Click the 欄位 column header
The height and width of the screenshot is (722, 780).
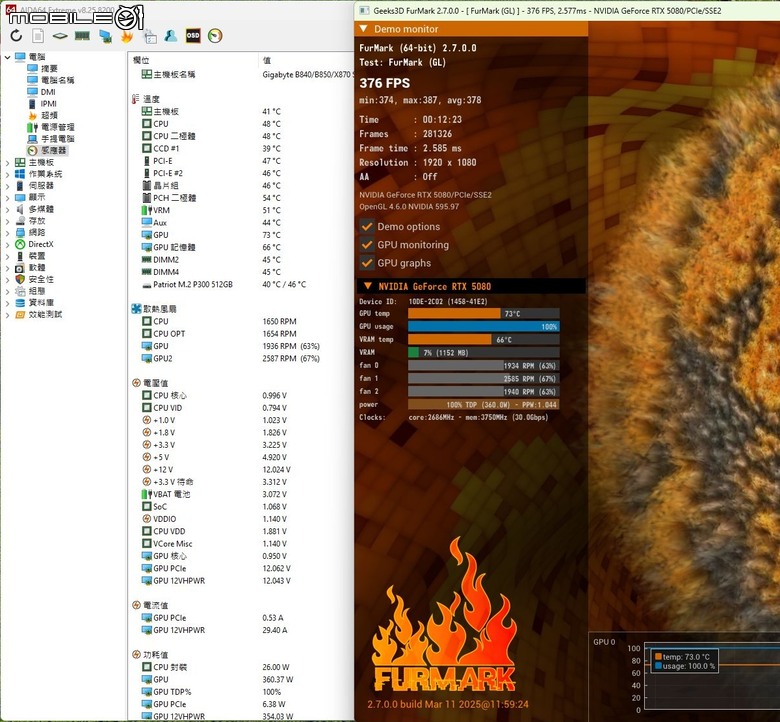pos(141,60)
